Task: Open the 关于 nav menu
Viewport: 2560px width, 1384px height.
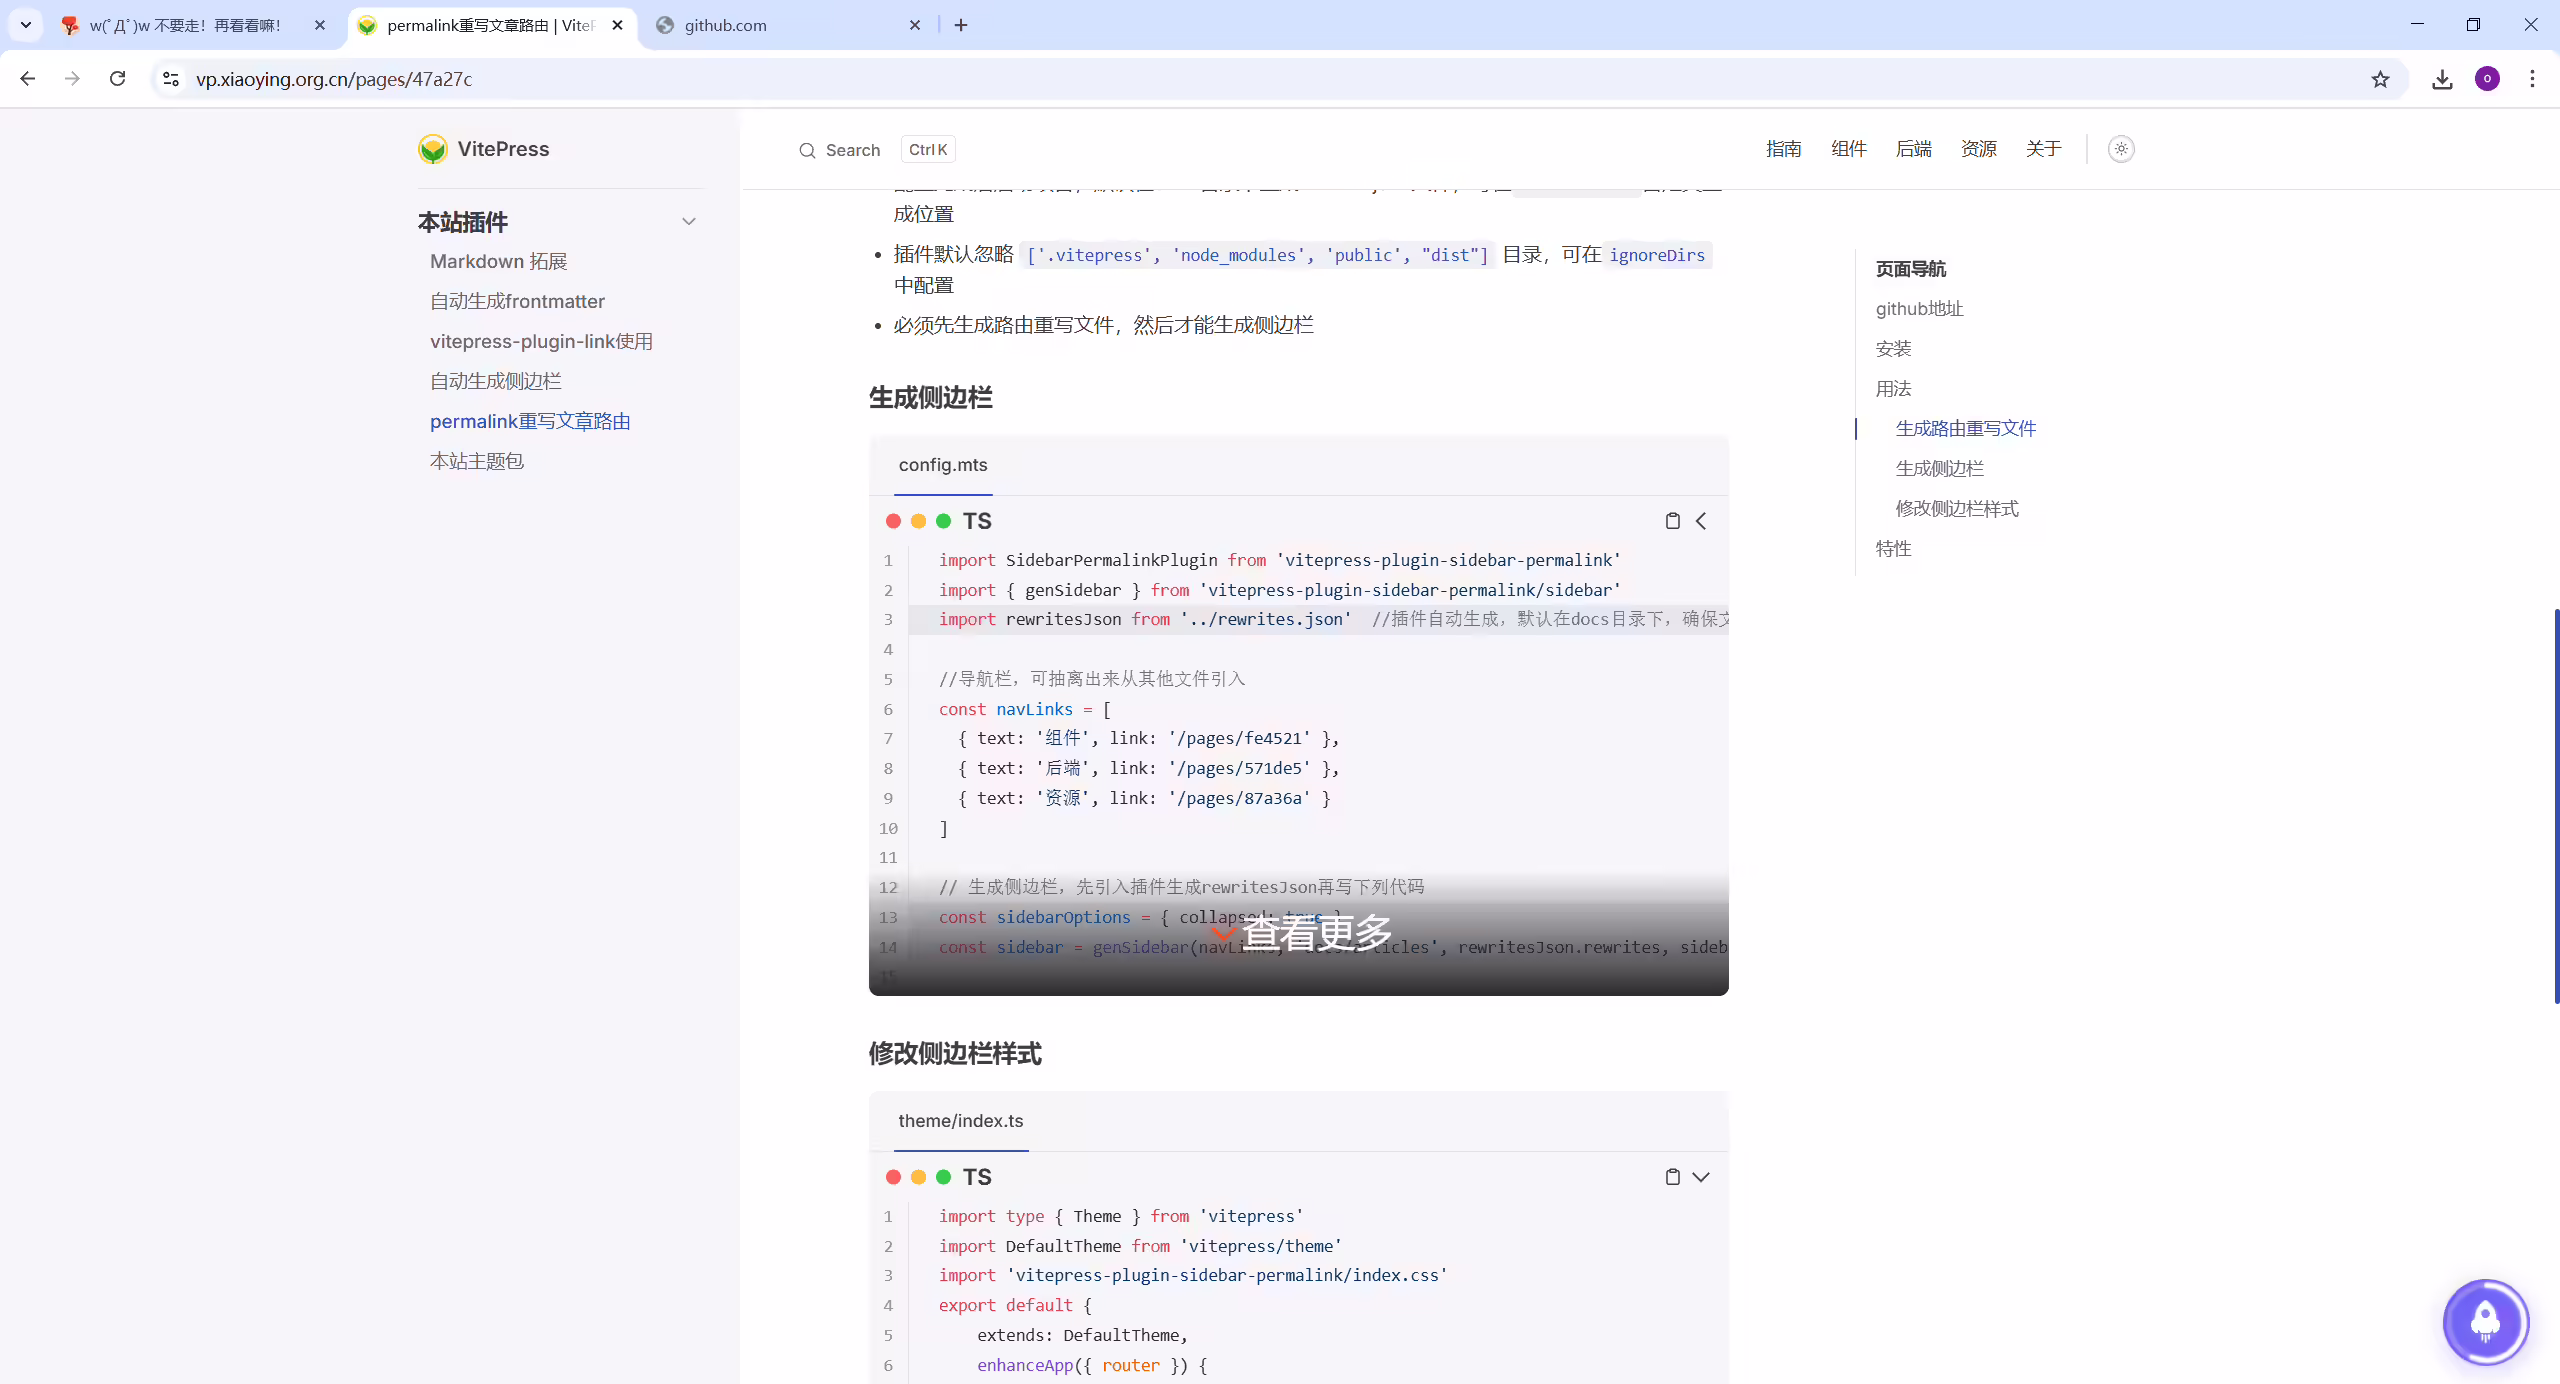Action: click(x=2043, y=149)
